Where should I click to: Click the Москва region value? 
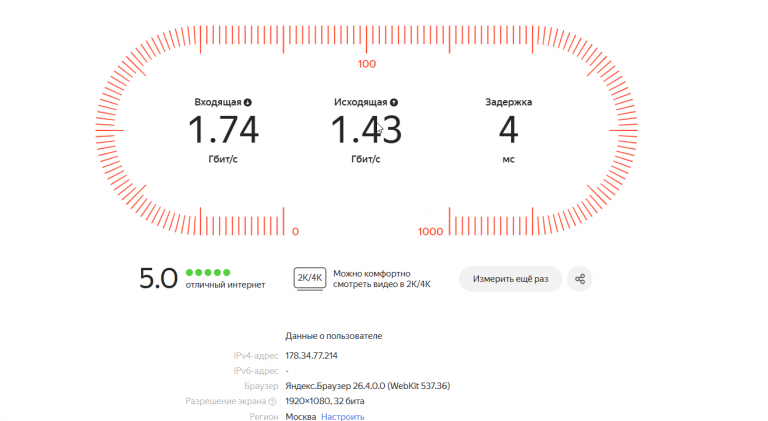click(301, 417)
